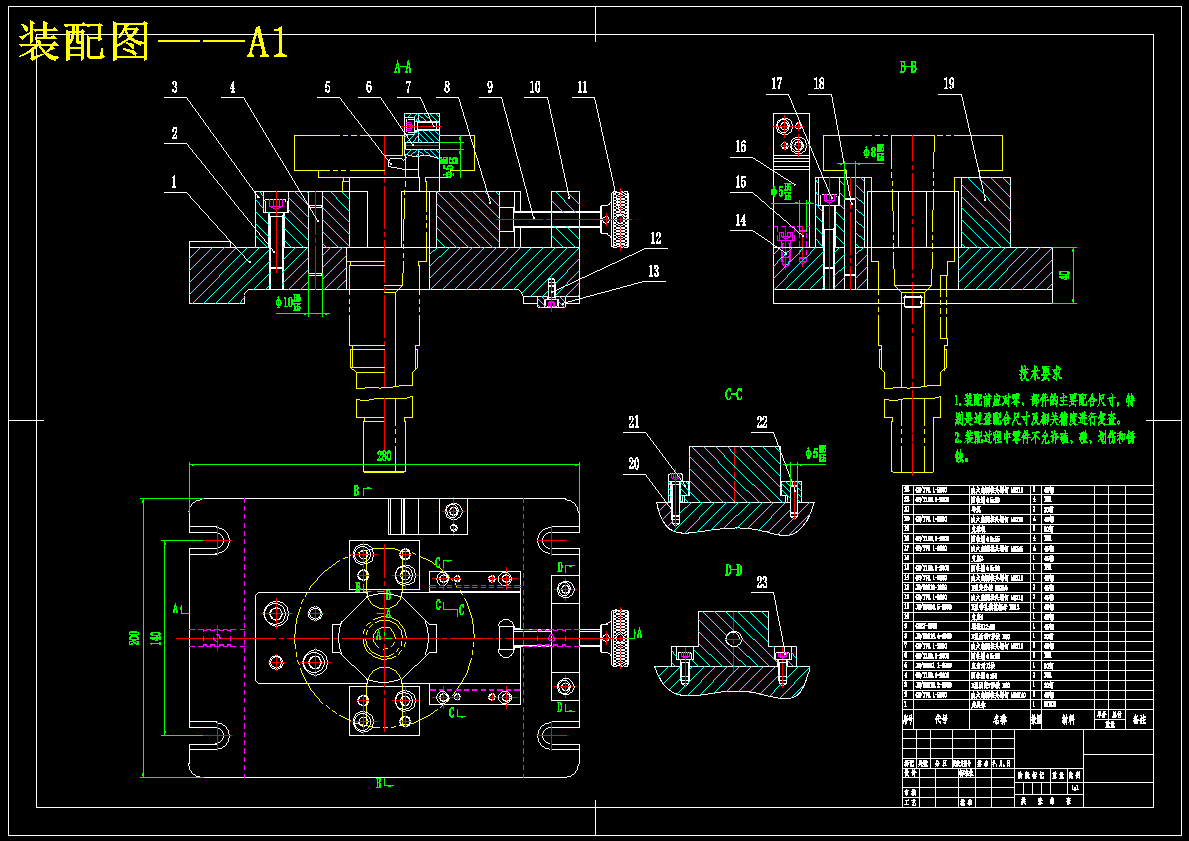The height and width of the screenshot is (841, 1189).
Task: Pick part callout number 12
Action: click(x=654, y=238)
